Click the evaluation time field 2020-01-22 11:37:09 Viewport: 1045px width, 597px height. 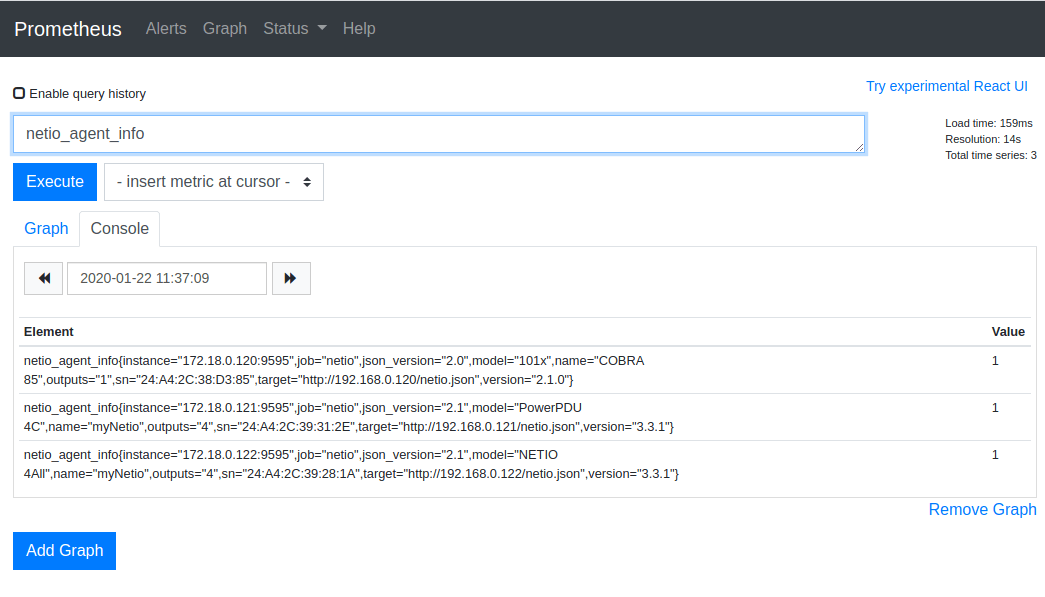[167, 279]
